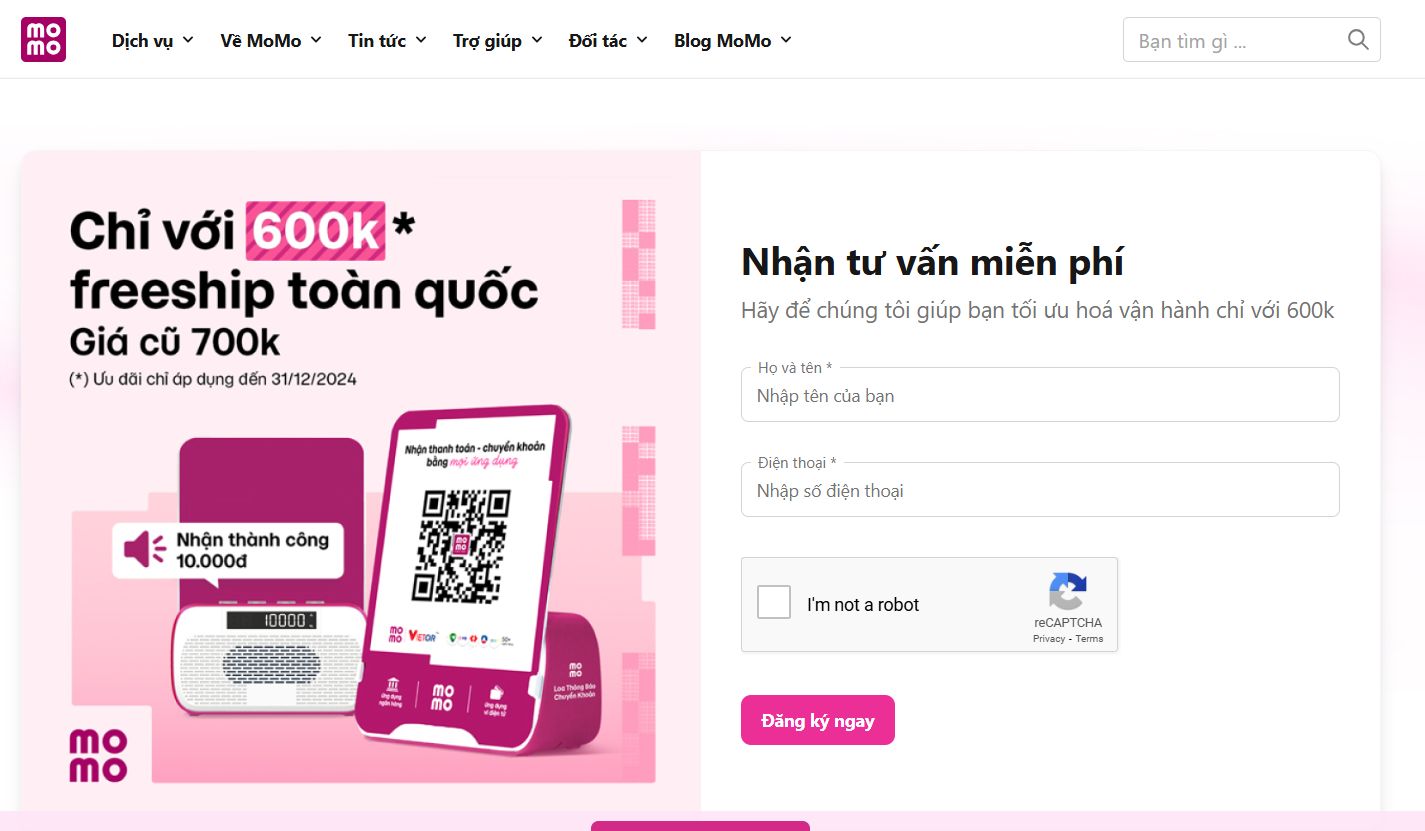The image size is (1425, 831).
Task: Open the Đối tác menu
Action: (608, 40)
